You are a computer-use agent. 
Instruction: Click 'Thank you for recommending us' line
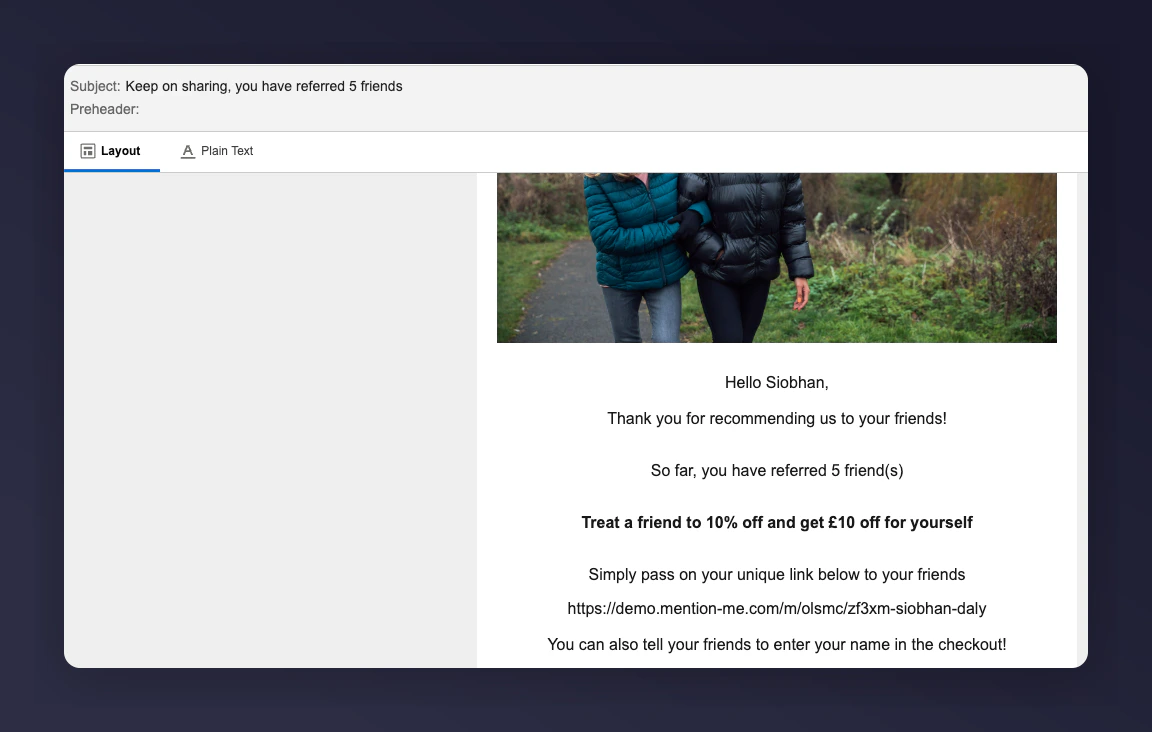point(777,418)
